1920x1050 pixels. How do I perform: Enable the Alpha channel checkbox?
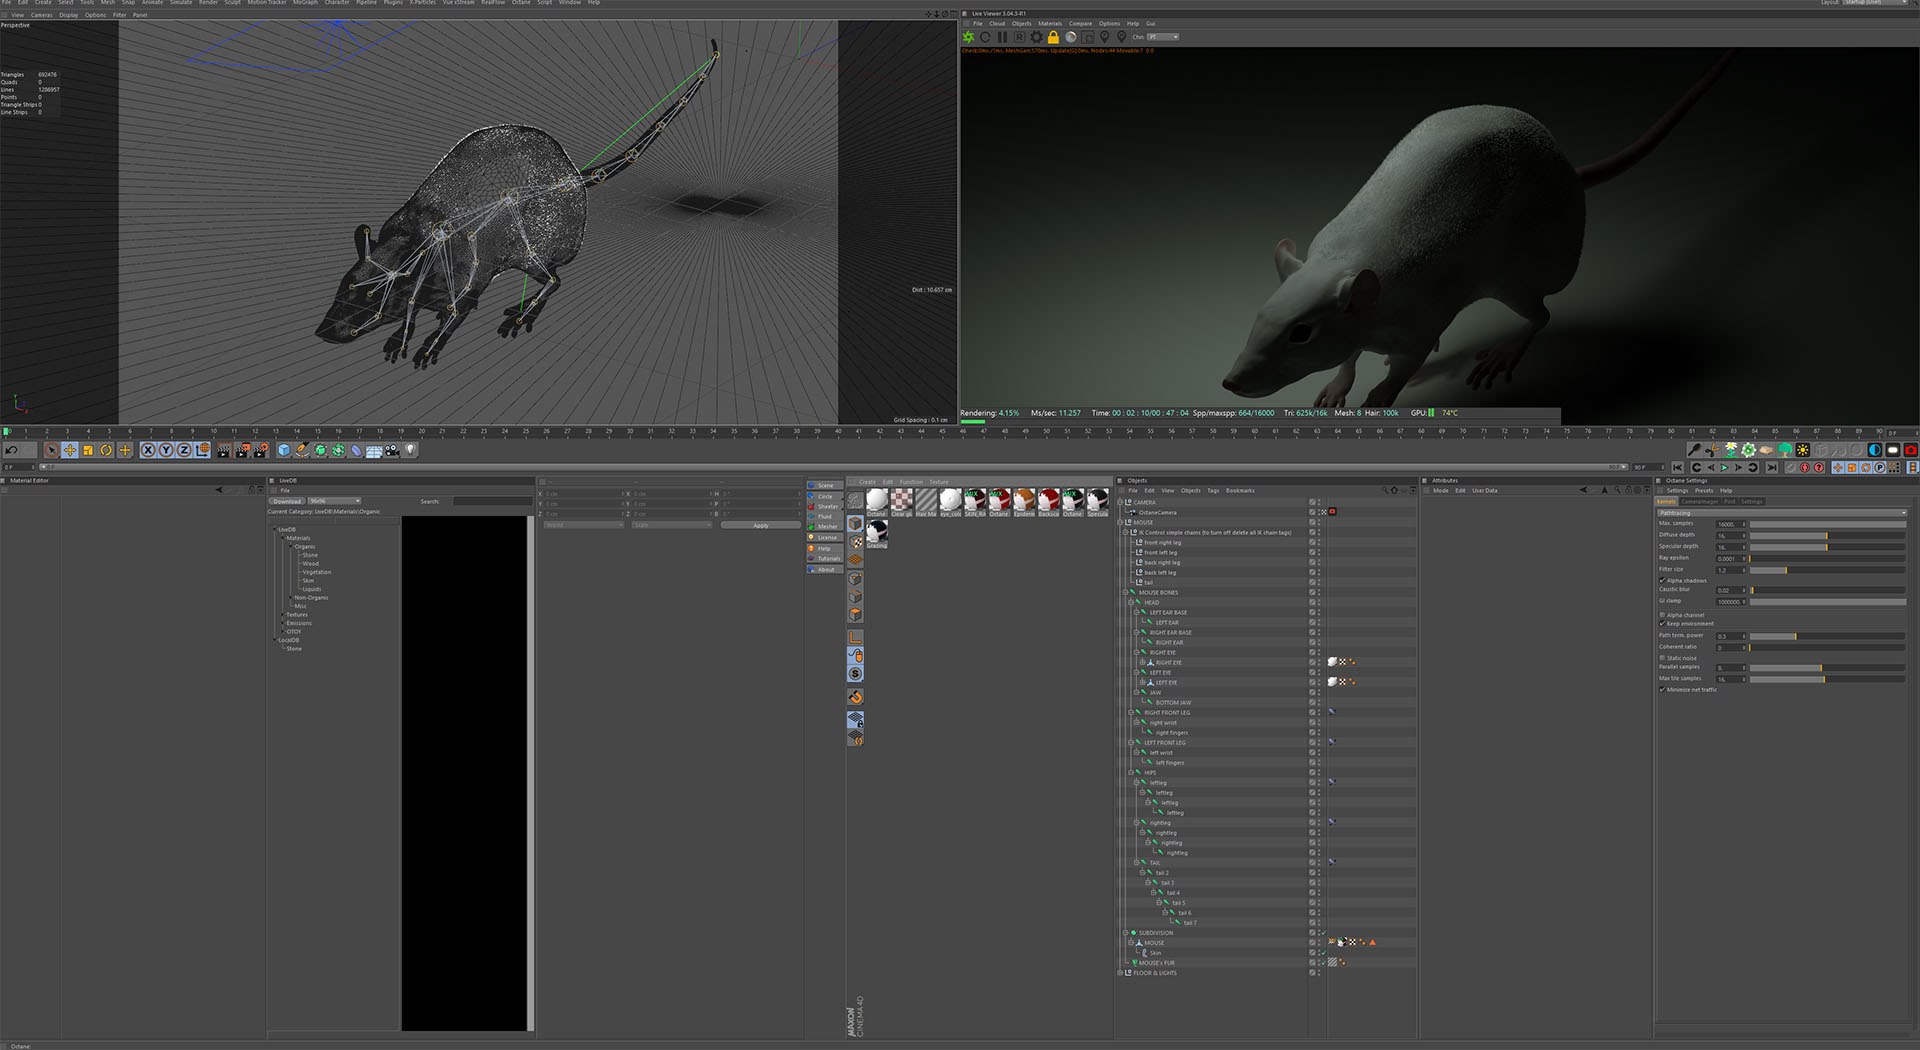tap(1662, 615)
